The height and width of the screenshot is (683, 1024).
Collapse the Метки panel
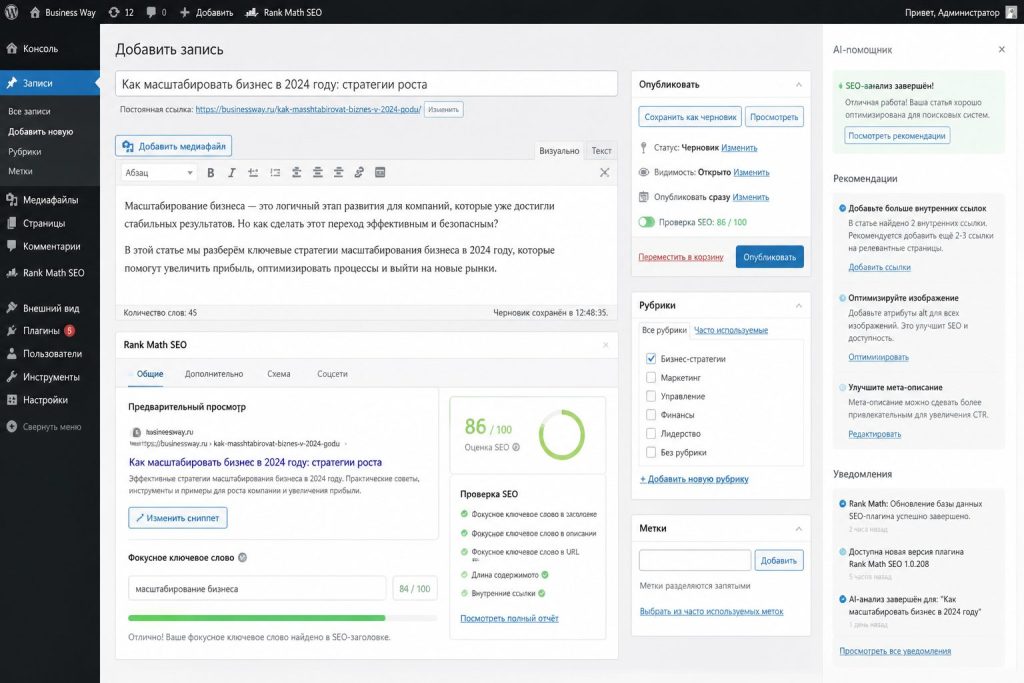[x=799, y=529]
